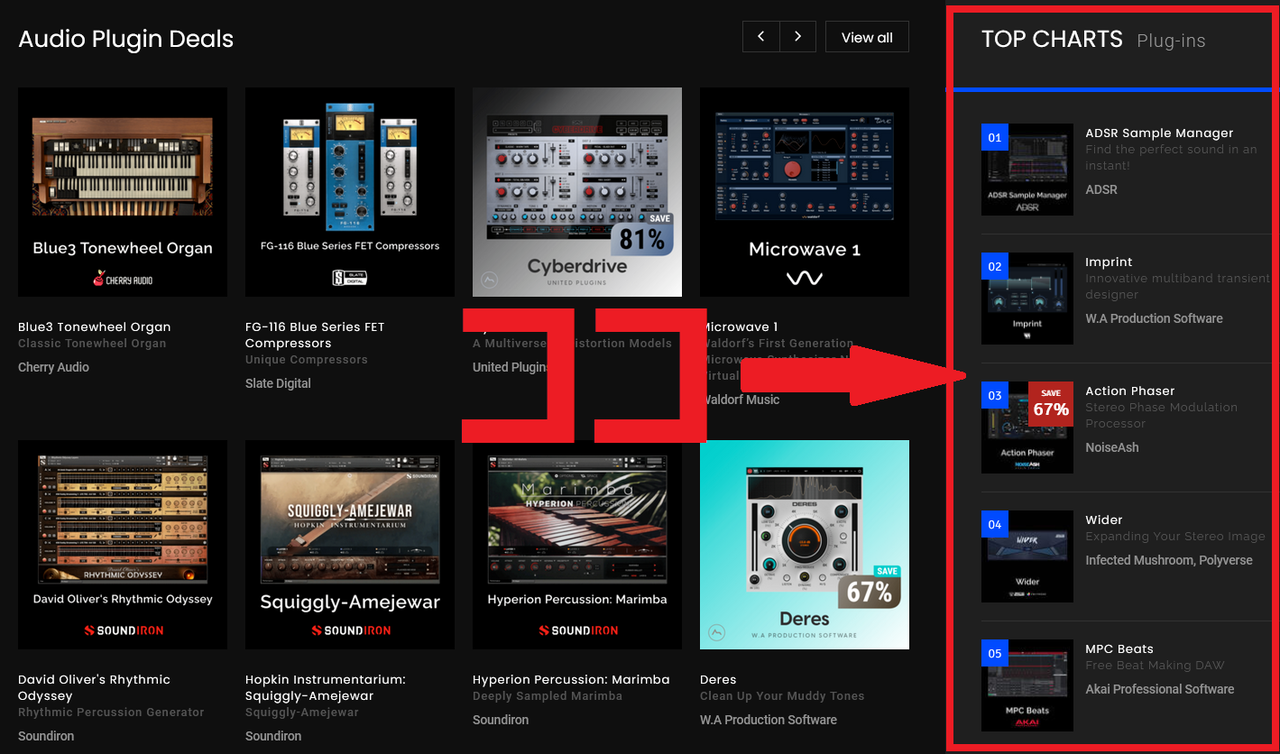The width and height of the screenshot is (1280, 754).
Task: Select the Plug-ins tab in Top Charts
Action: click(1171, 41)
